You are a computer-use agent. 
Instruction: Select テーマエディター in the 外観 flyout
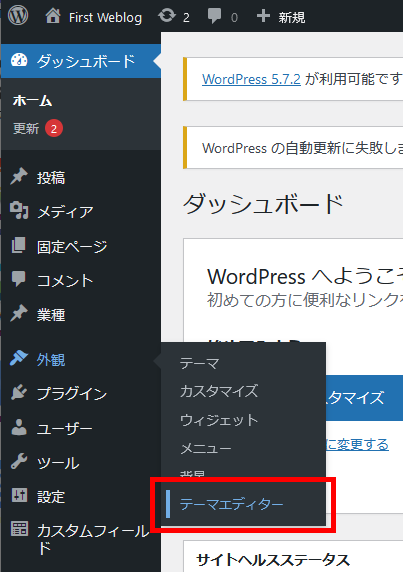pos(232,504)
